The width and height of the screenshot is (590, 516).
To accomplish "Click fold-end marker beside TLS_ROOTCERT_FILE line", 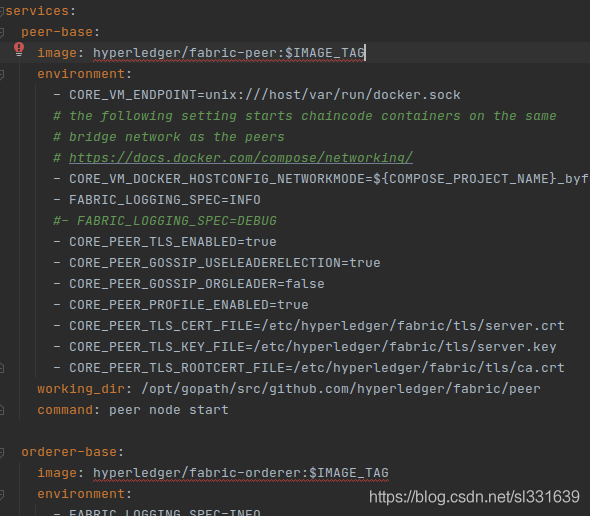I will tap(2, 368).
